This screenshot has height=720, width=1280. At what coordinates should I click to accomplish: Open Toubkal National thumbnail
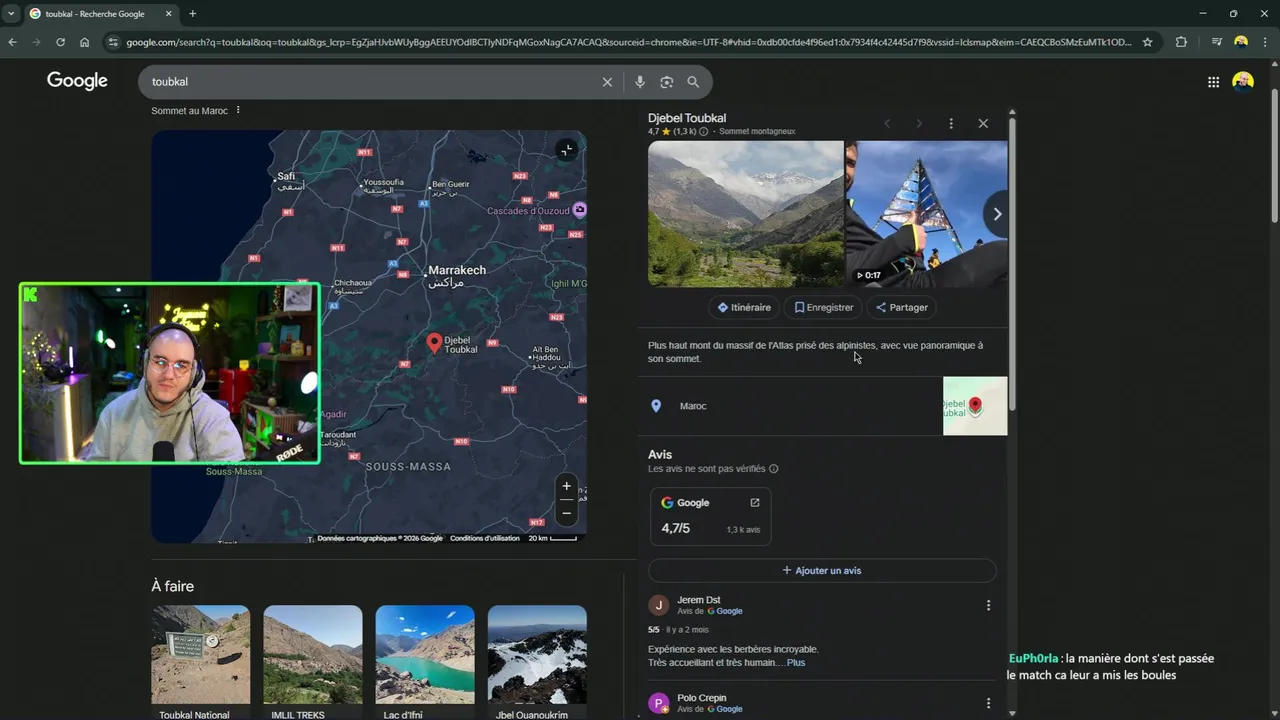click(201, 655)
